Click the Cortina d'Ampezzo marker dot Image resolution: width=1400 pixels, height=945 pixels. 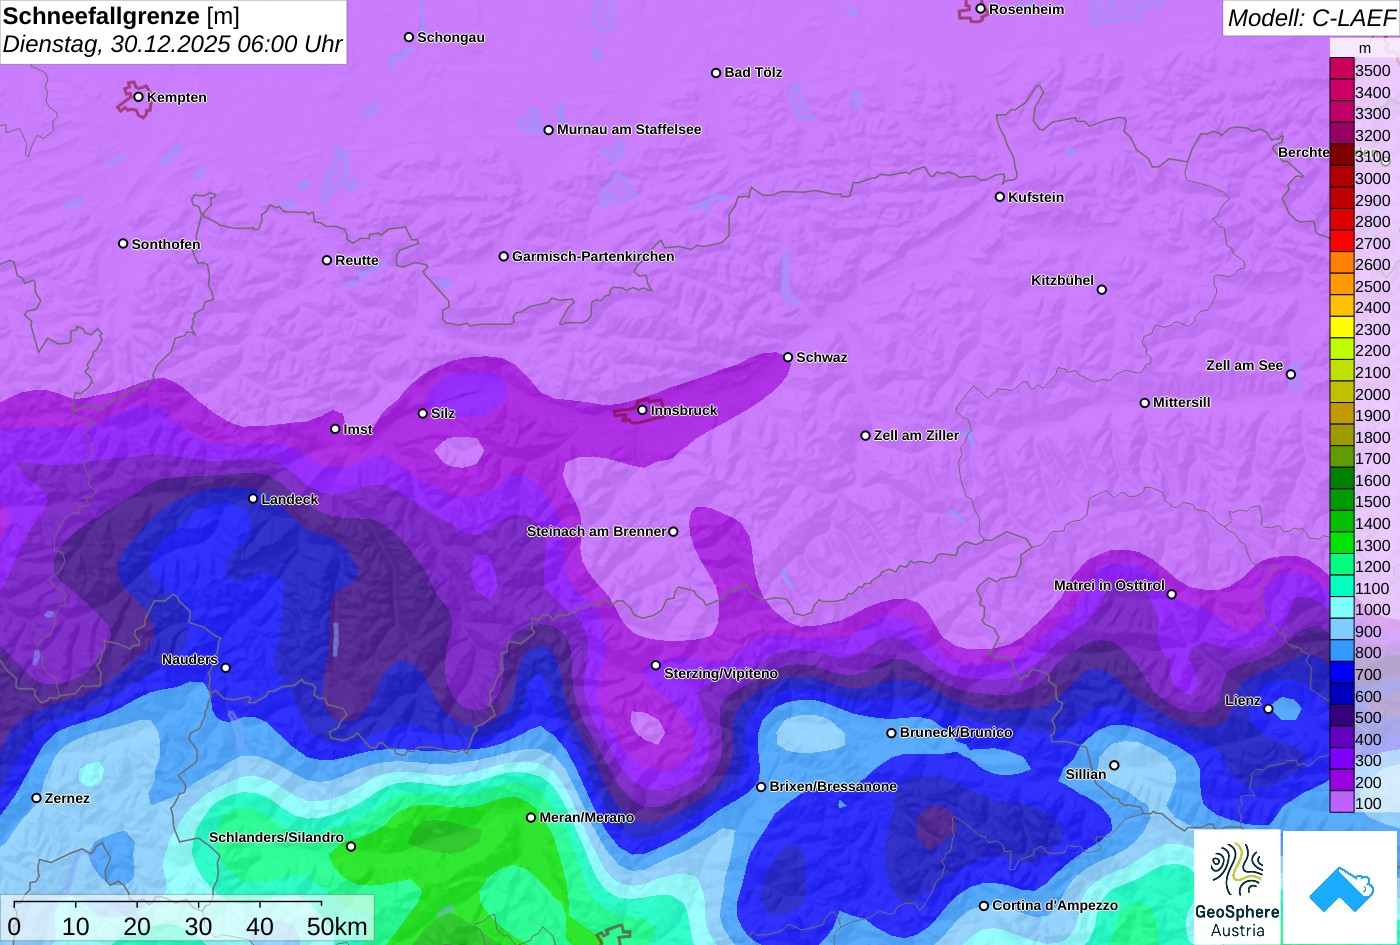pos(984,906)
